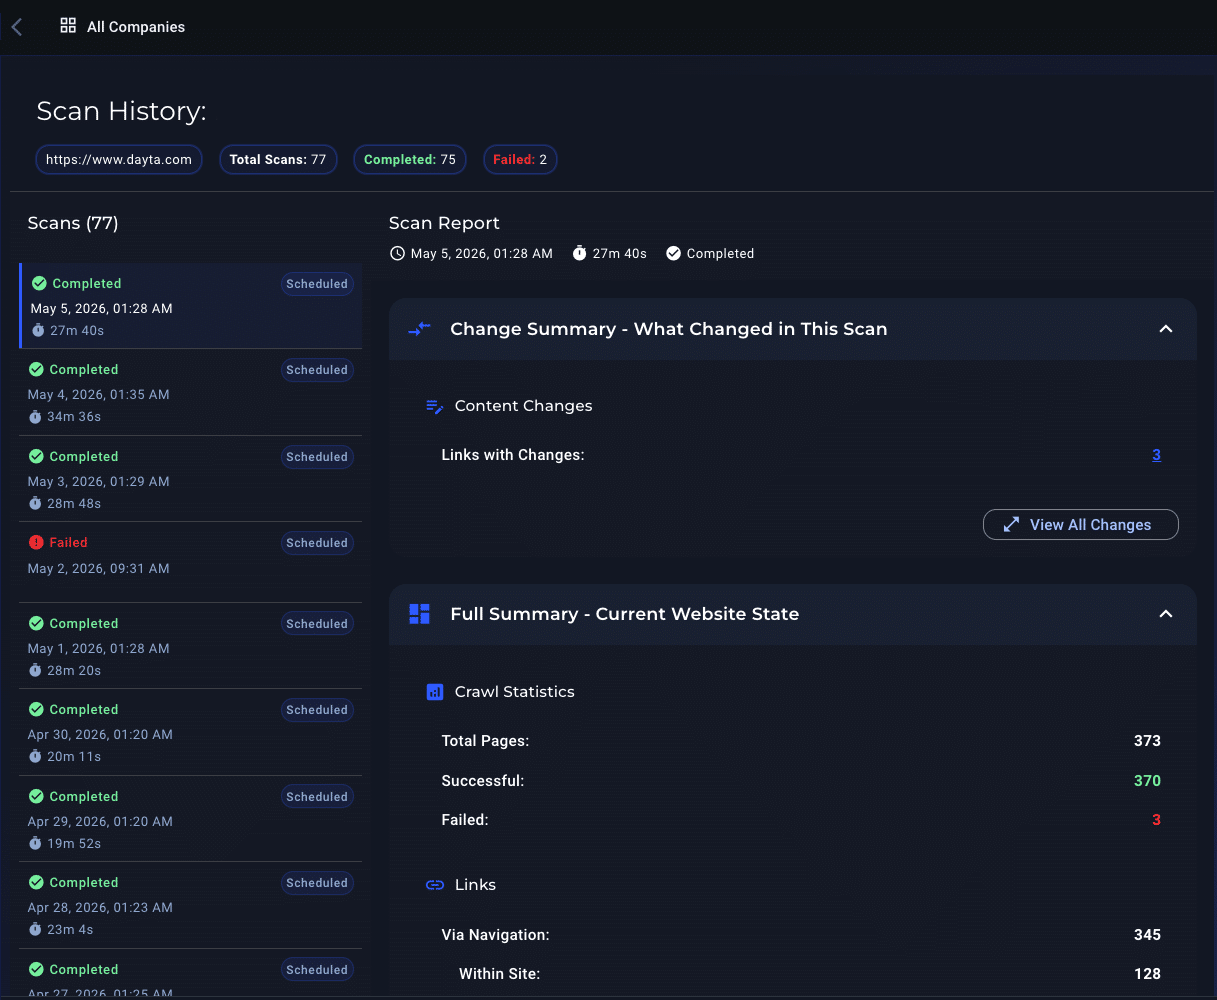Screen dimensions: 1217x1000
Task: Click green check icon of Apr 30 scan
Action: [x=36, y=709]
